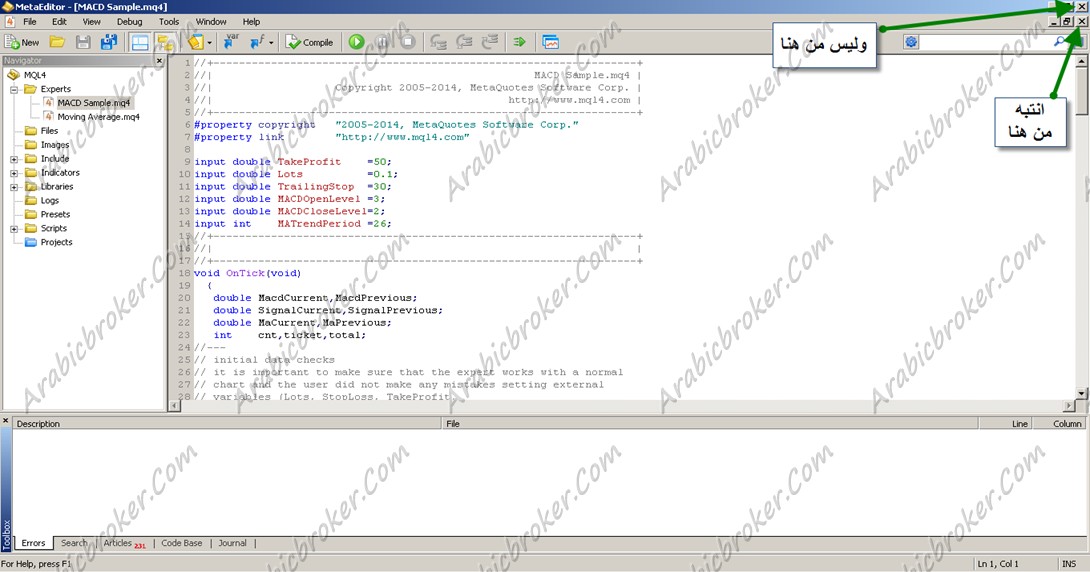Screen dimensions: 1090x572
Task: Select the Experts folder
Action: coord(56,89)
